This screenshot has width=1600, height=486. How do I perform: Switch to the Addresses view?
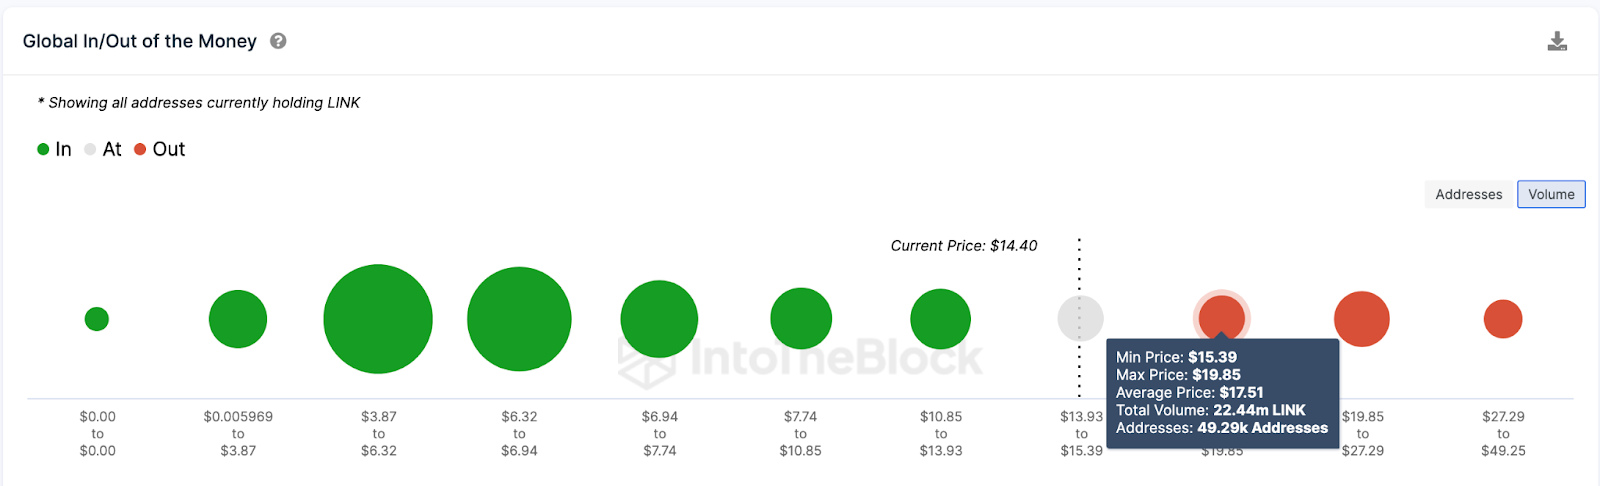tap(1468, 194)
